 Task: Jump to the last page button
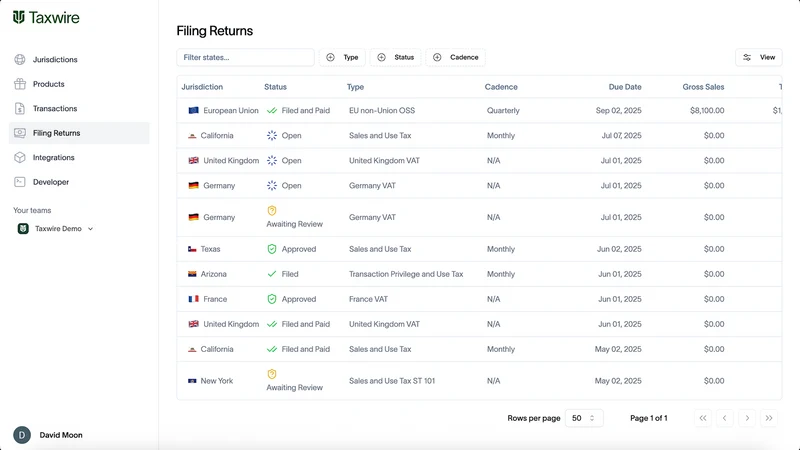point(769,418)
